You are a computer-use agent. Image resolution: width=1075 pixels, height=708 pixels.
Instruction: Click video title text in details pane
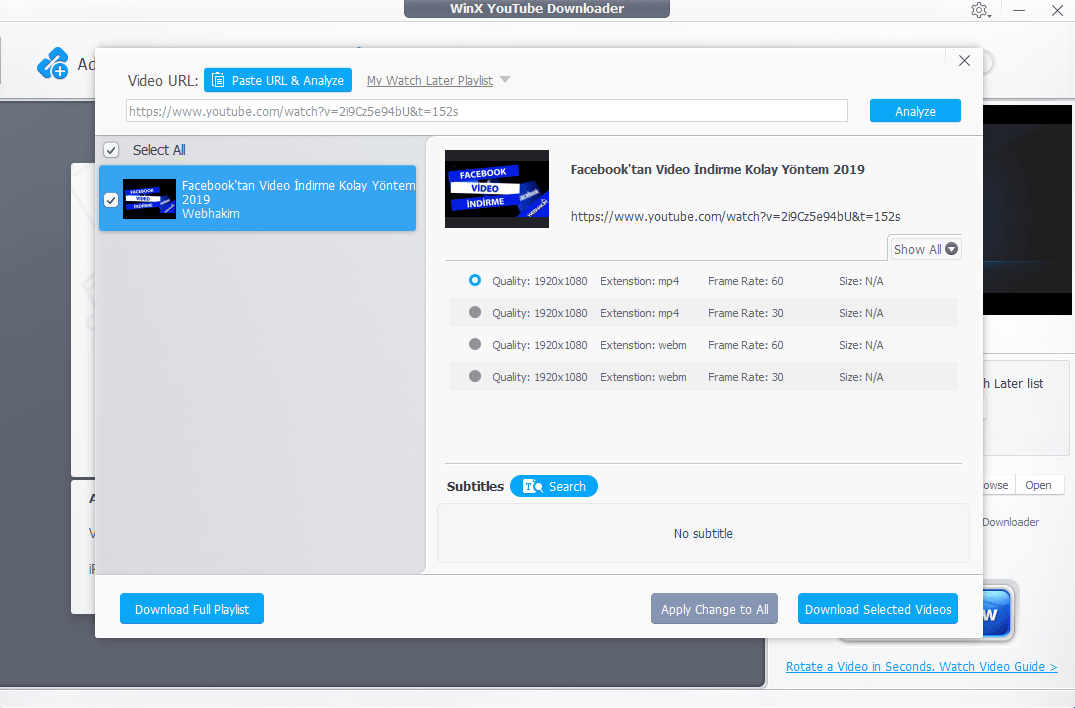[x=718, y=169]
